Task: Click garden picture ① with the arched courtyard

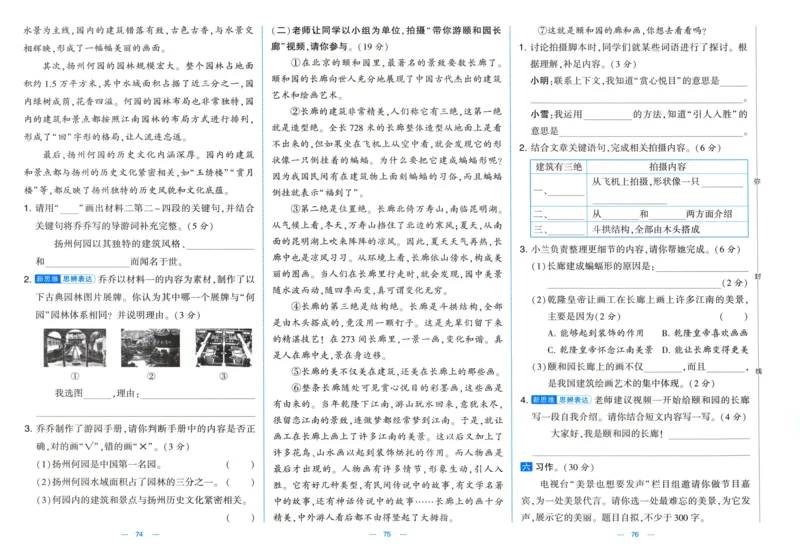Action: [75, 347]
